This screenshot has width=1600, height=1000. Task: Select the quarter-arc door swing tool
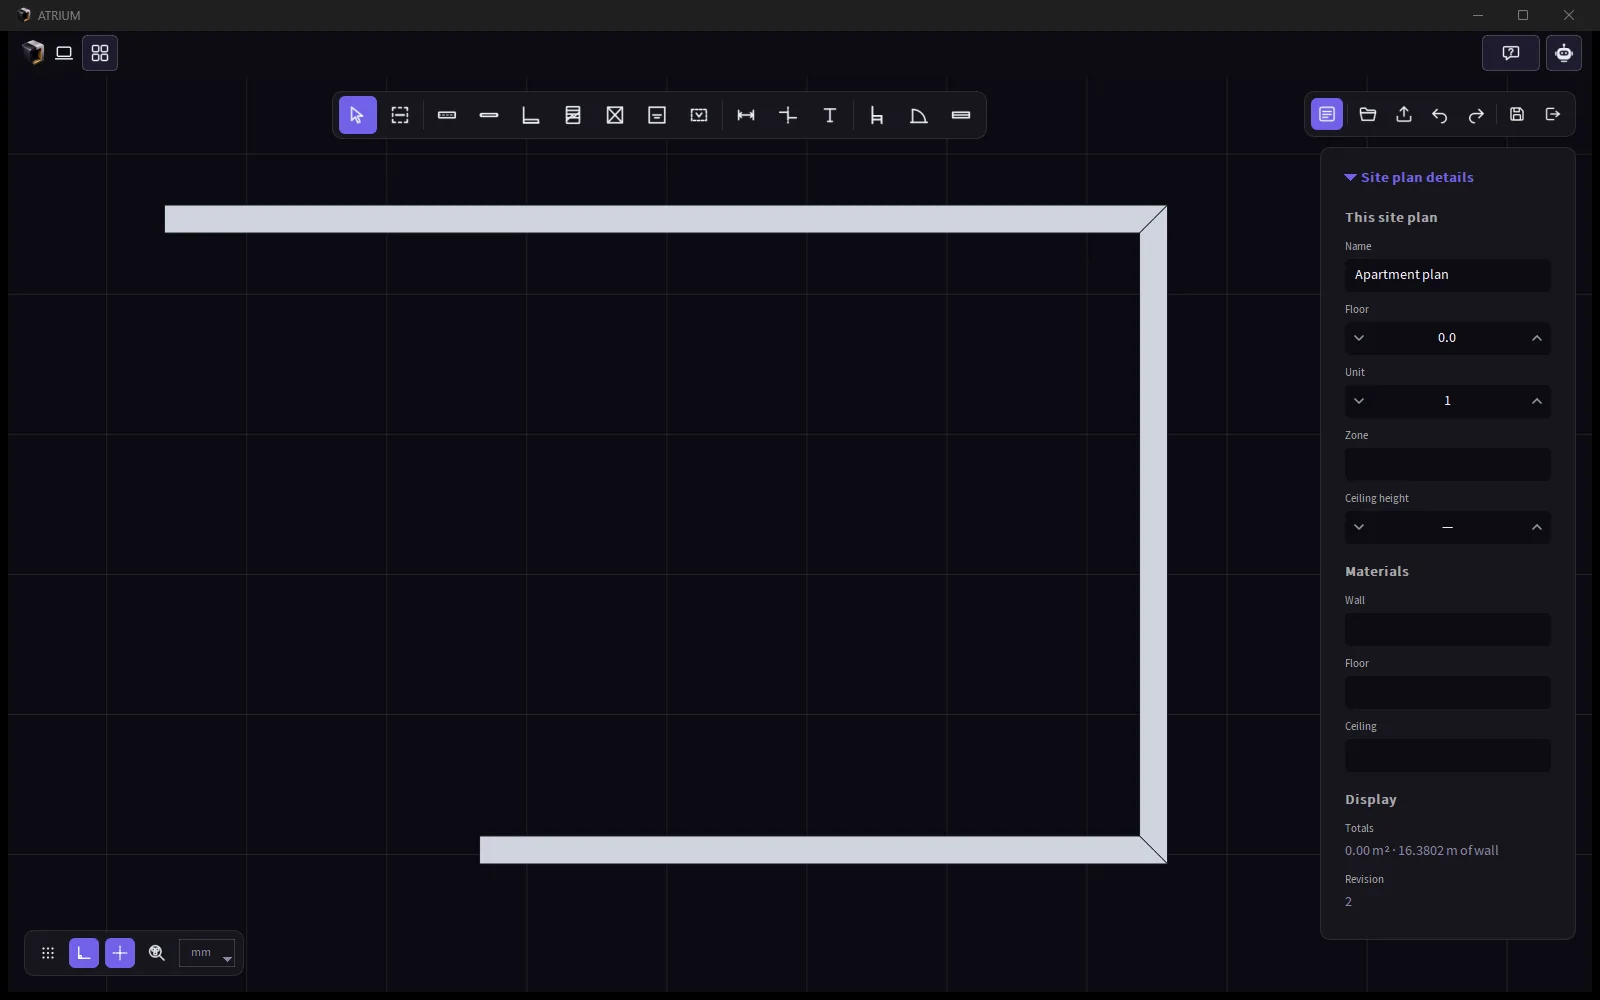(x=919, y=115)
